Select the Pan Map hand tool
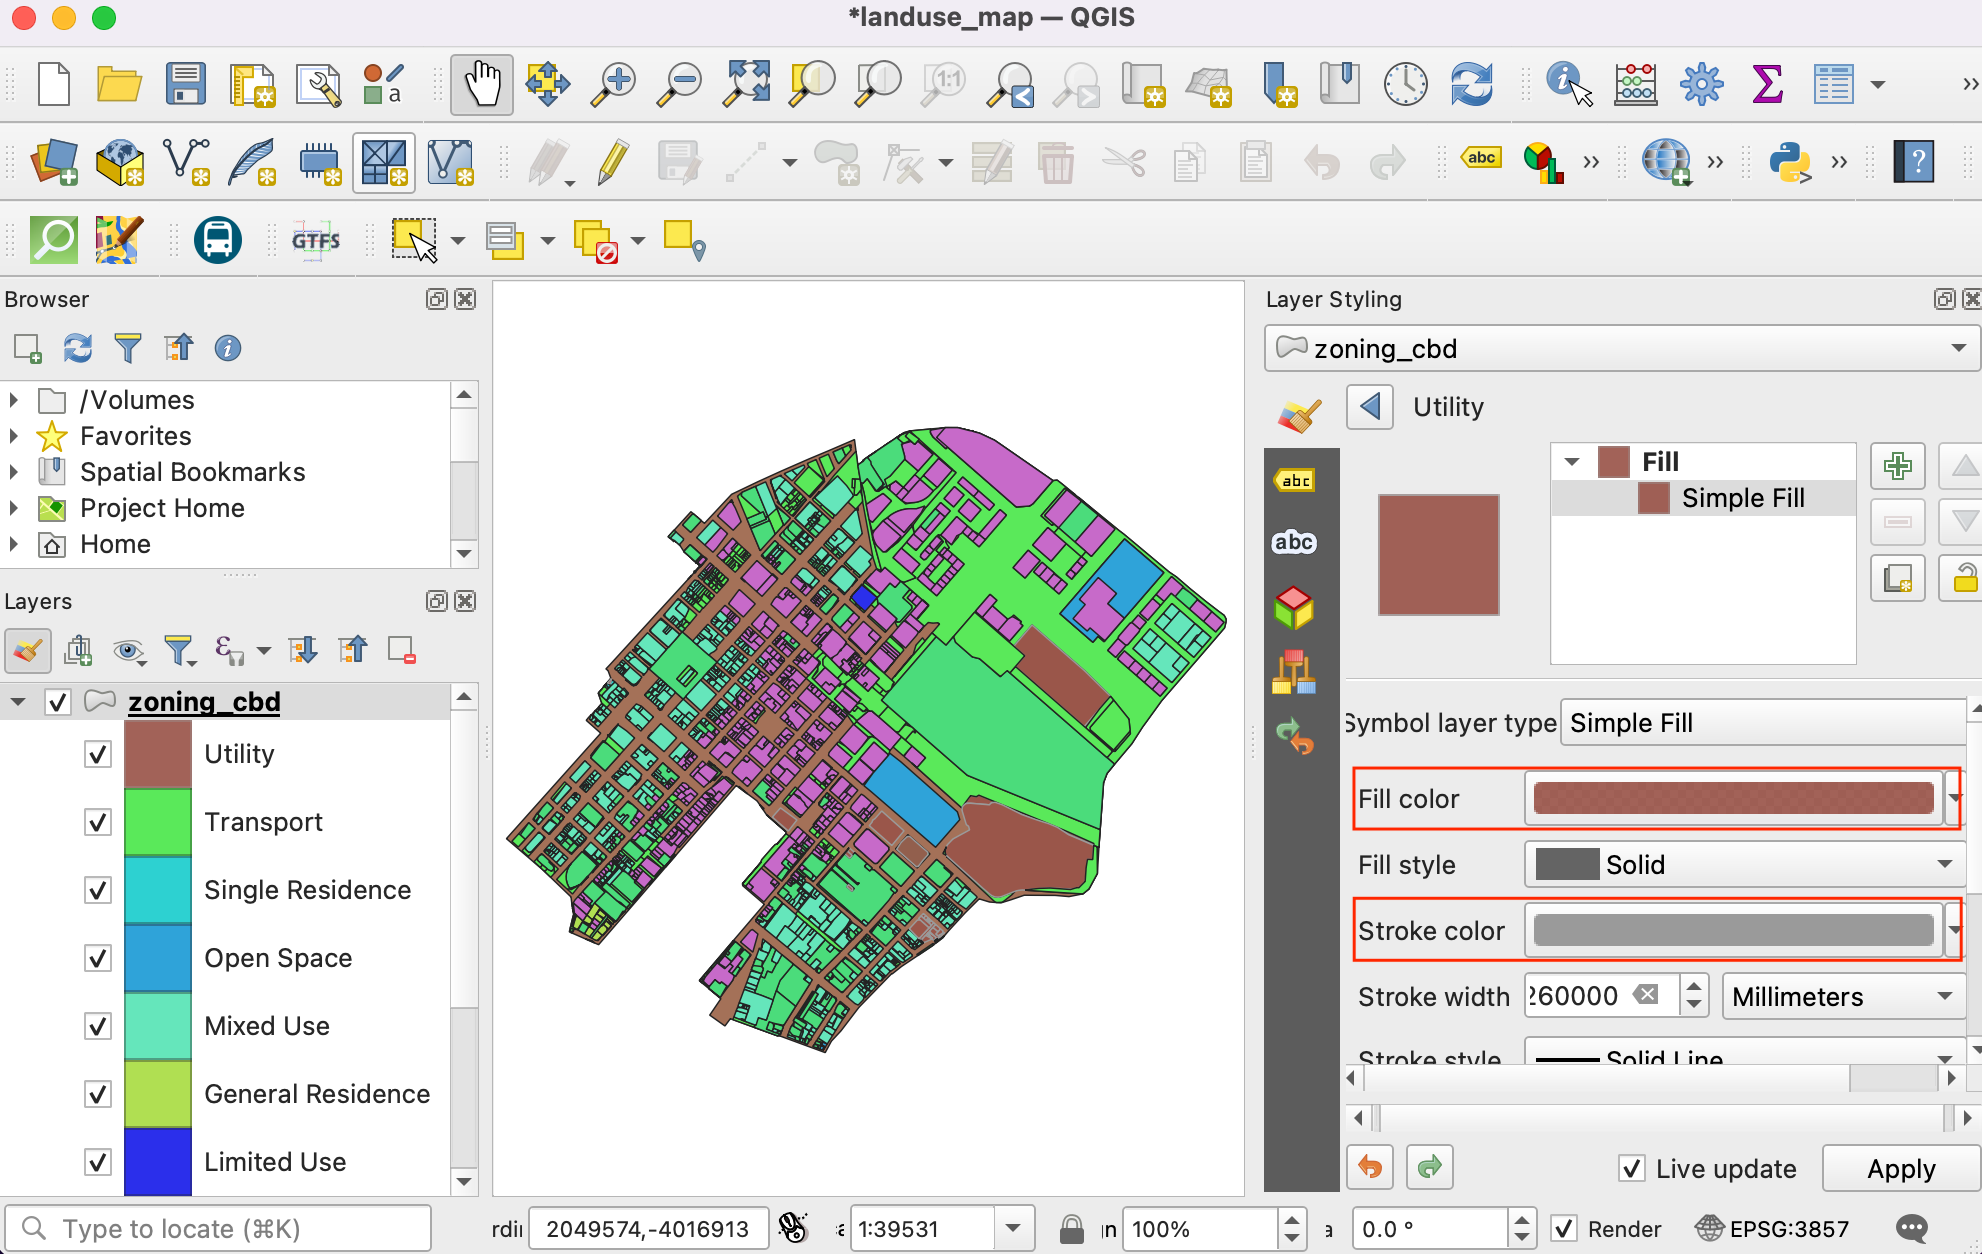 click(x=482, y=85)
